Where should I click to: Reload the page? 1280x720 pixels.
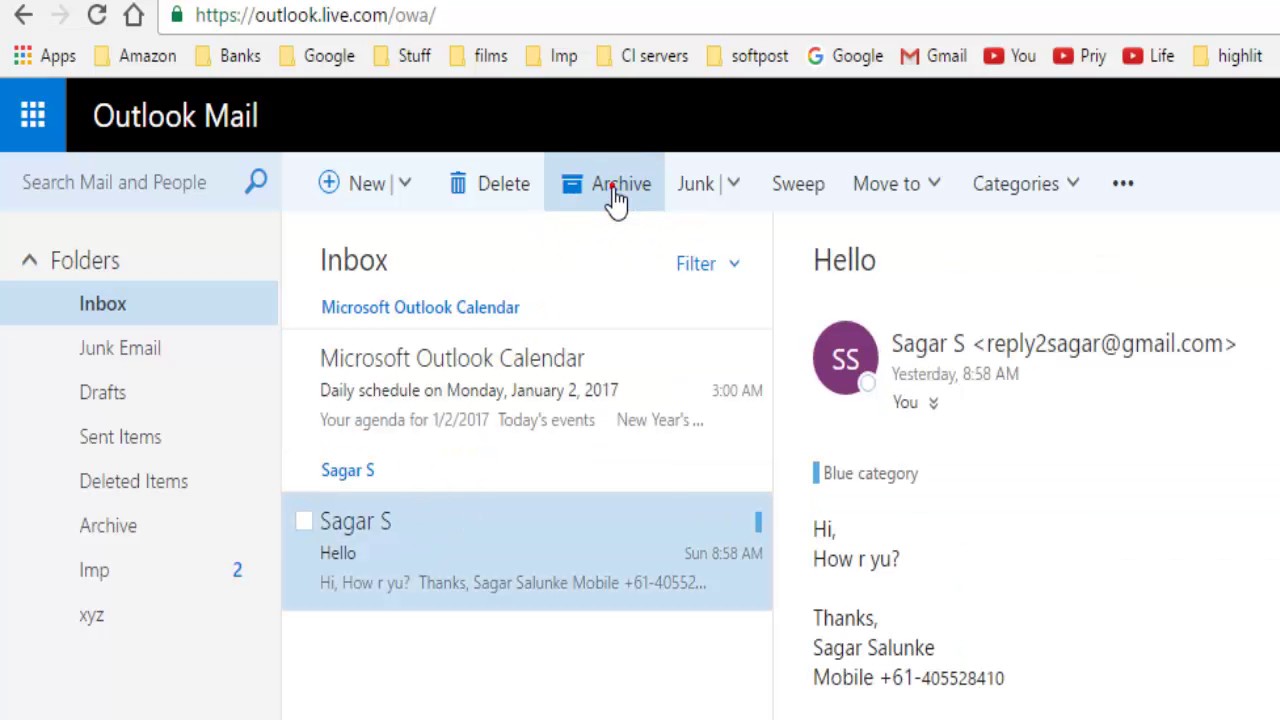(x=97, y=15)
